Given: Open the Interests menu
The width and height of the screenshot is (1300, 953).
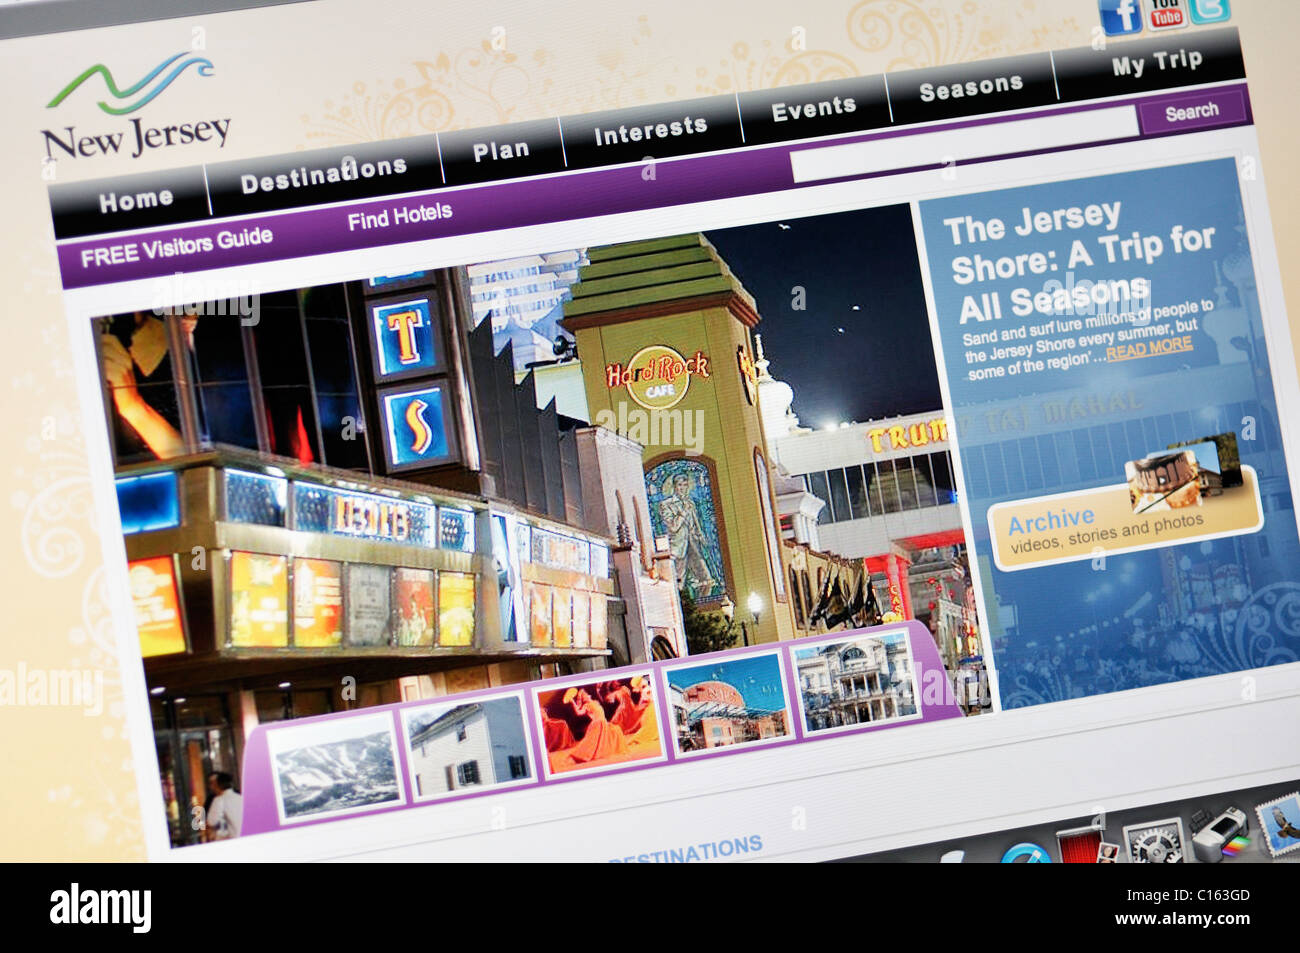Looking at the screenshot, I should (651, 130).
